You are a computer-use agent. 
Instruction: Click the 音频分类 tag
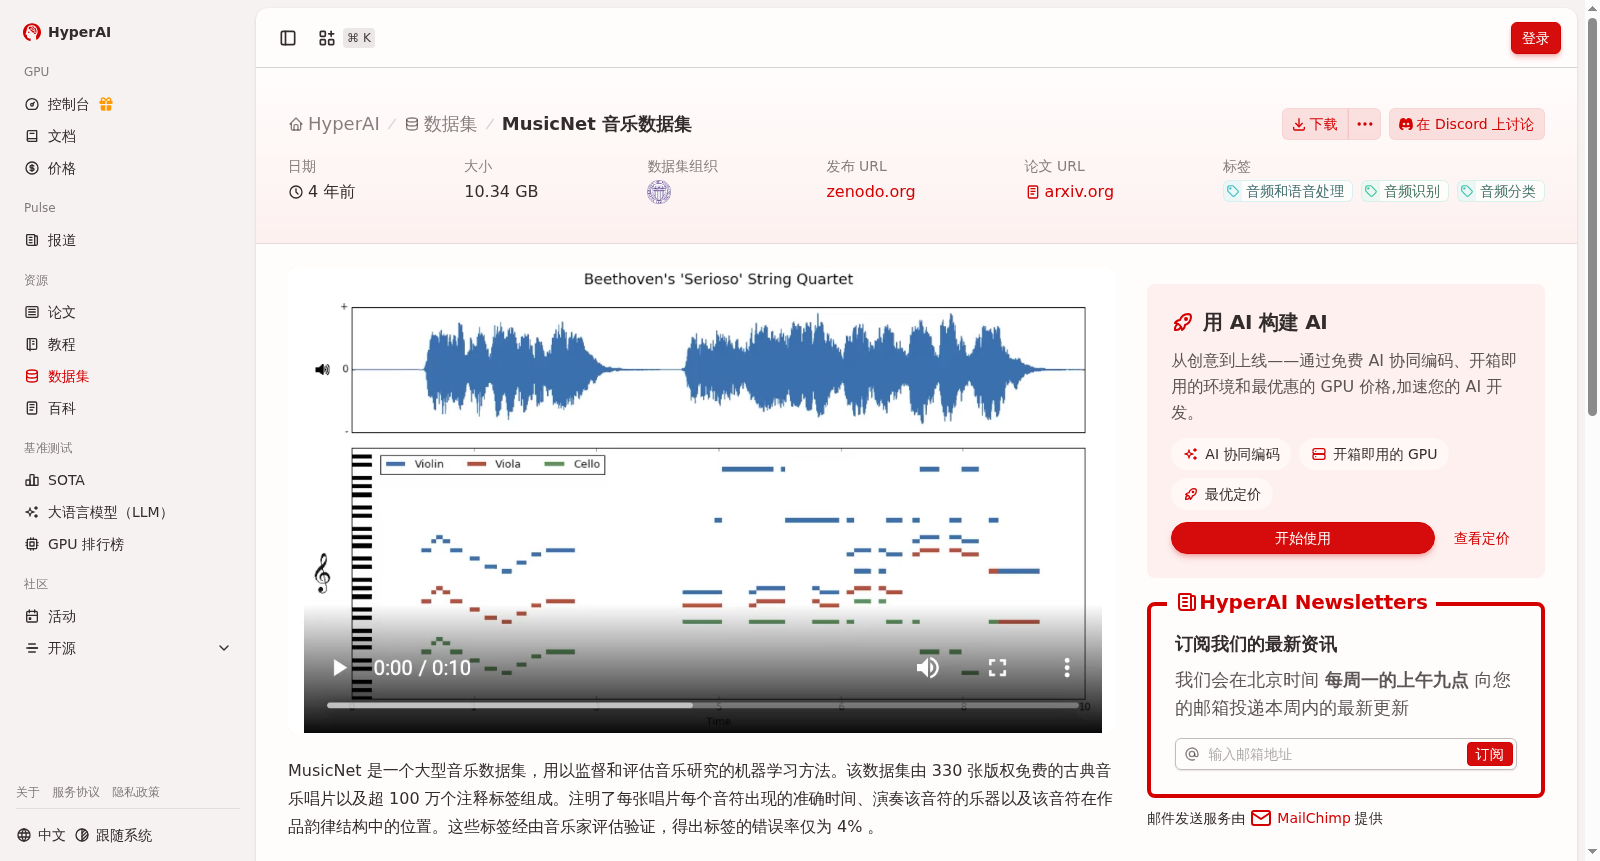[1500, 191]
